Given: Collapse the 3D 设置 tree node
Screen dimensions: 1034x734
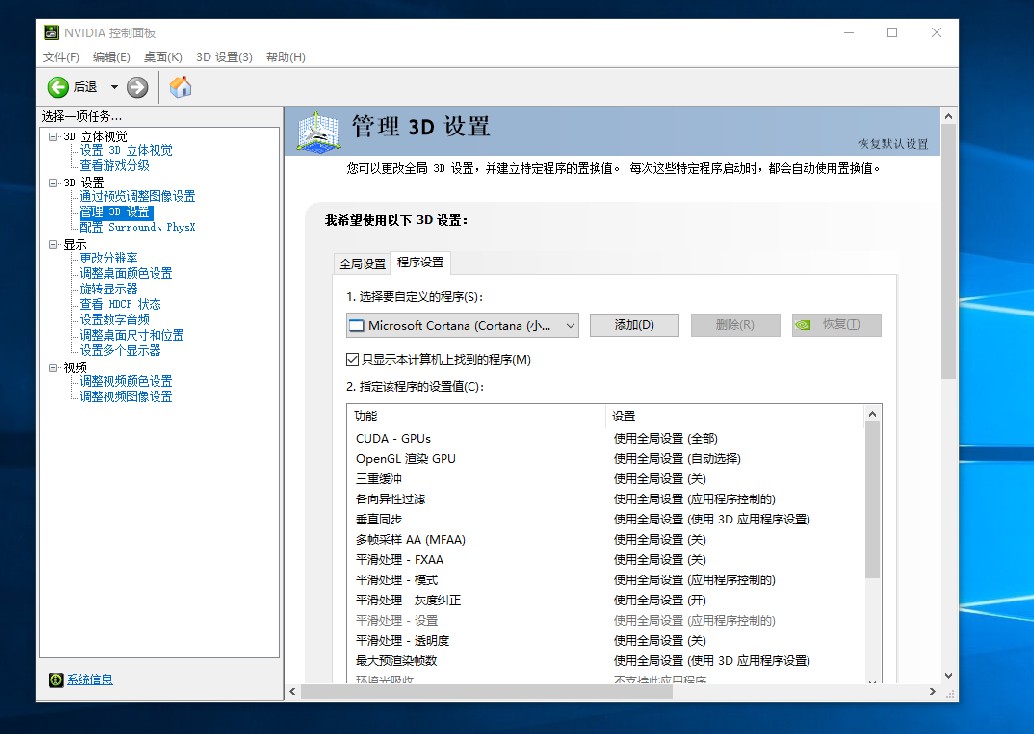Looking at the screenshot, I should point(53,183).
